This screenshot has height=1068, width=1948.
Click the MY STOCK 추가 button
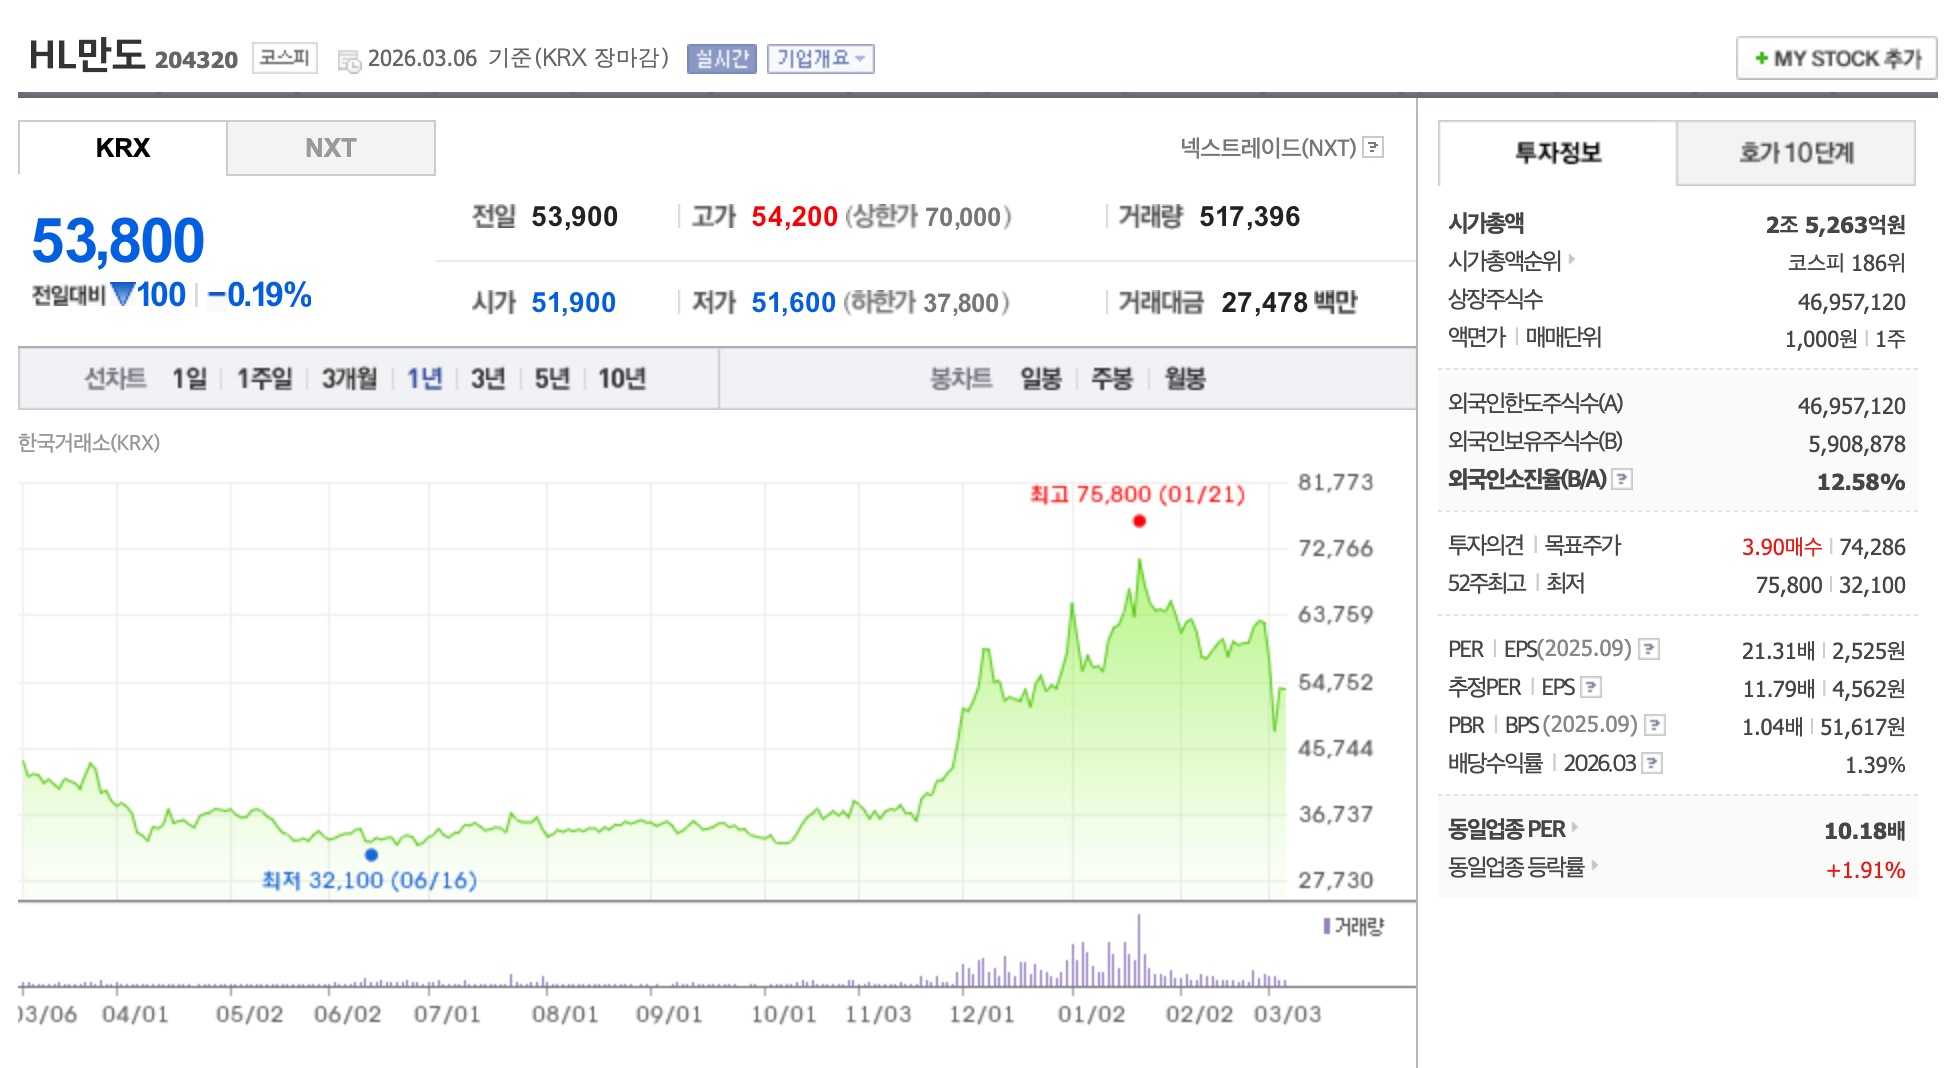pyautogui.click(x=1837, y=58)
